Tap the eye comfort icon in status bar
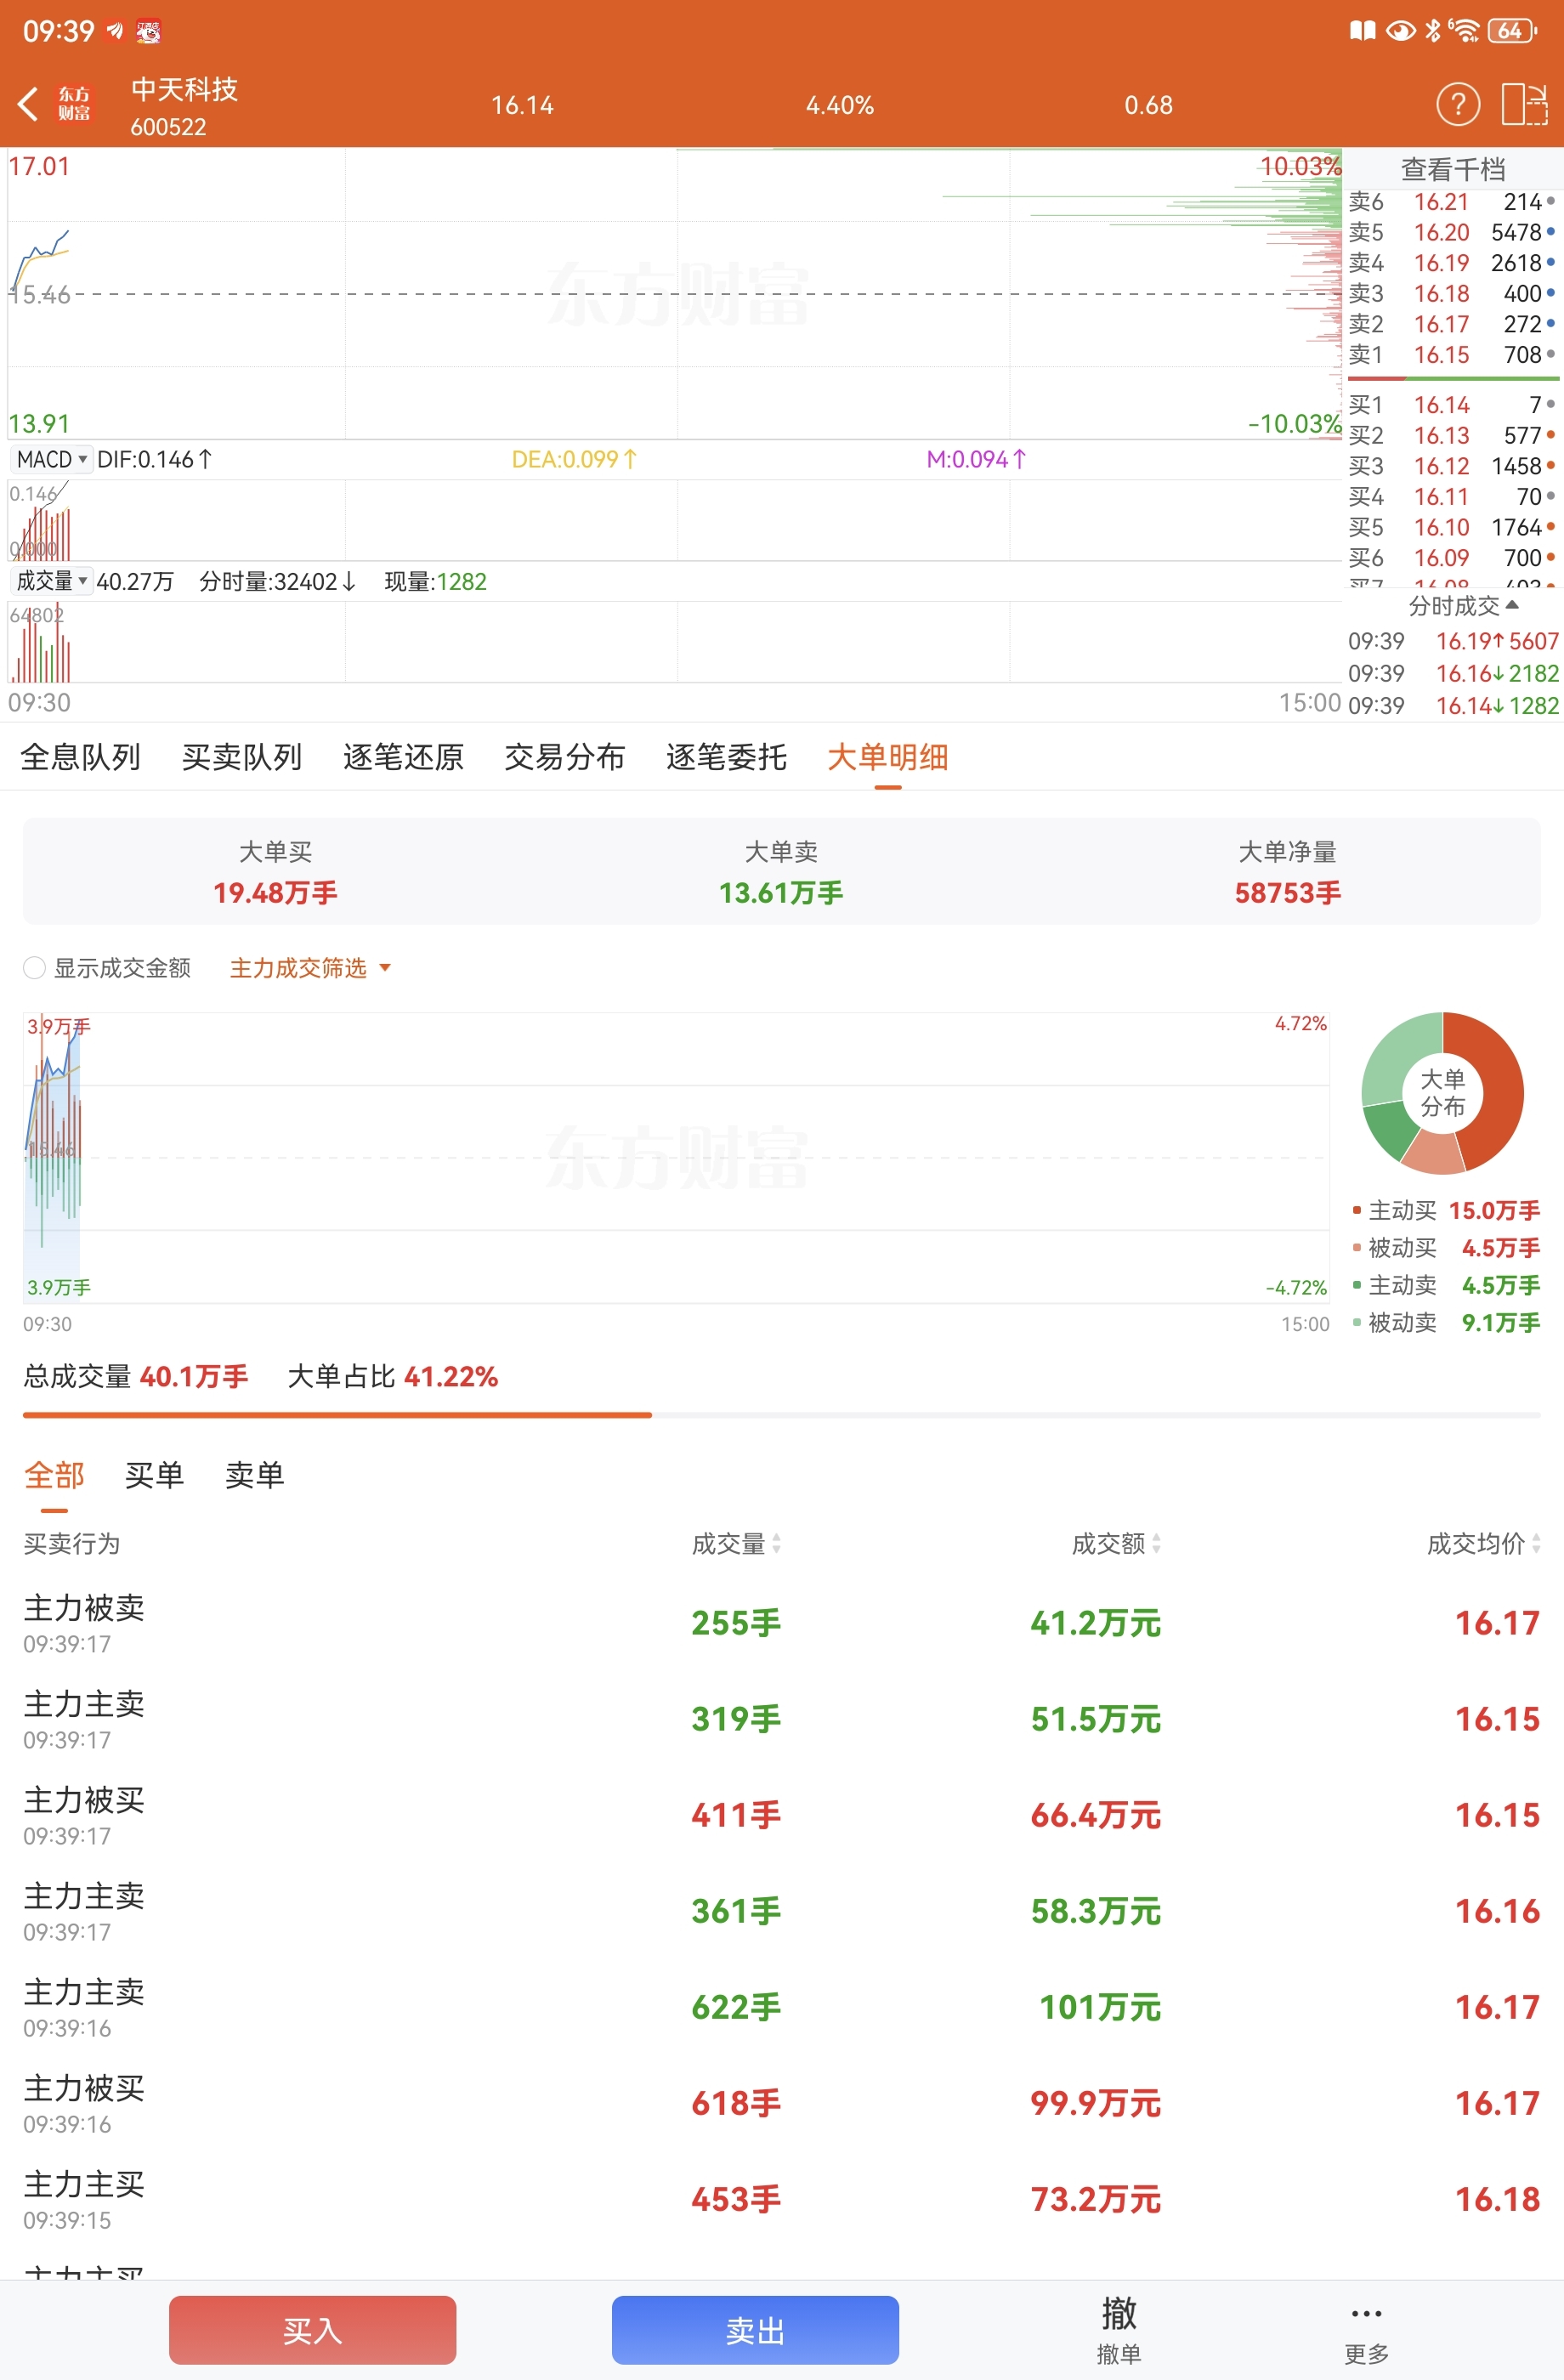 click(1400, 31)
